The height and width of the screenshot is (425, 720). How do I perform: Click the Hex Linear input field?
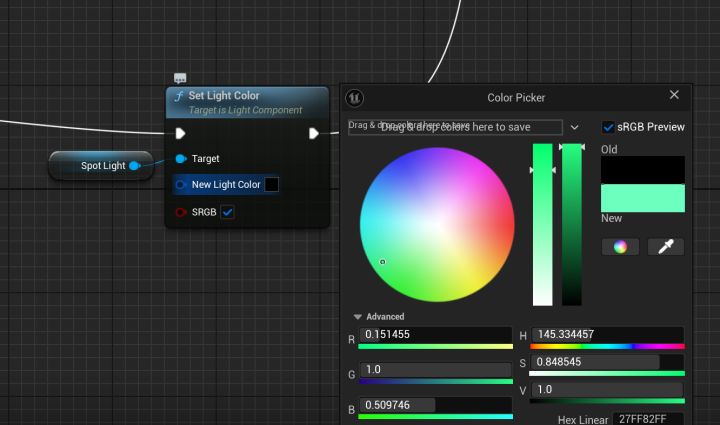[648, 420]
